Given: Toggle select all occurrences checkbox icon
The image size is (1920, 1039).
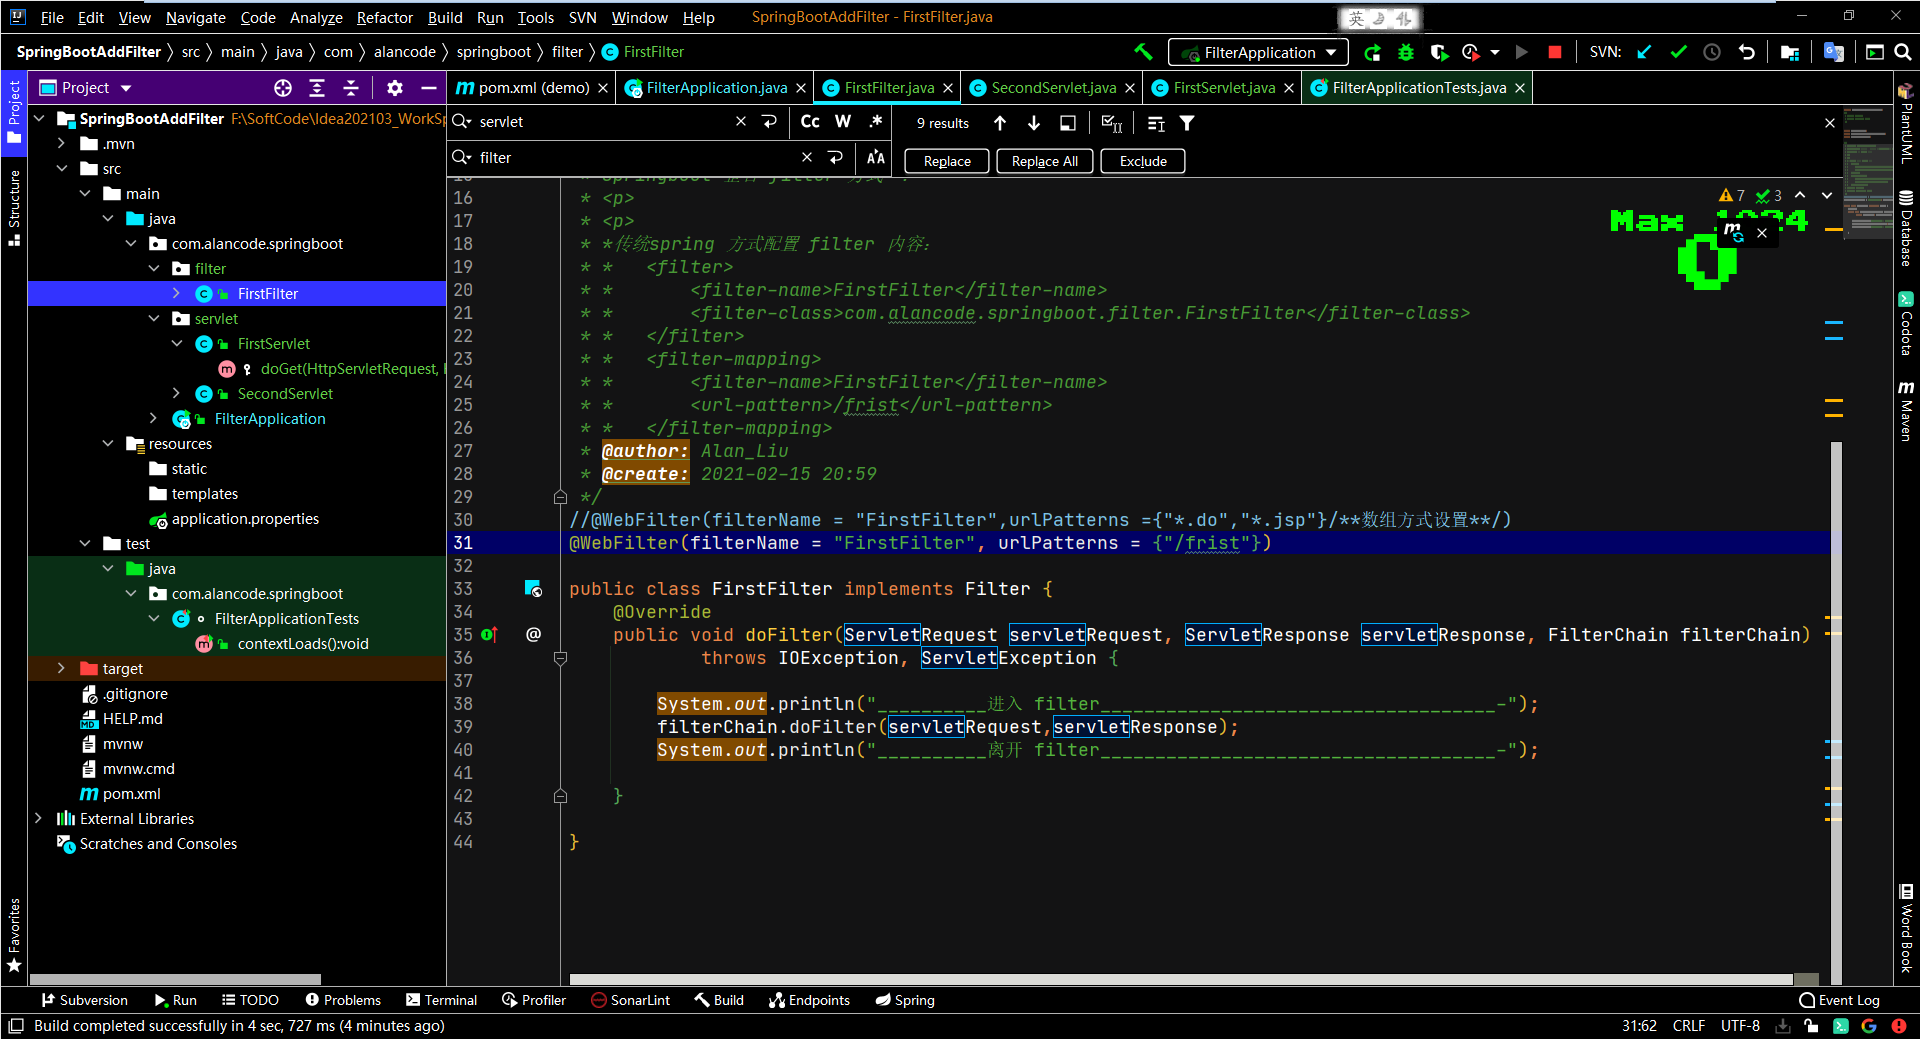Looking at the screenshot, I should (1111, 123).
